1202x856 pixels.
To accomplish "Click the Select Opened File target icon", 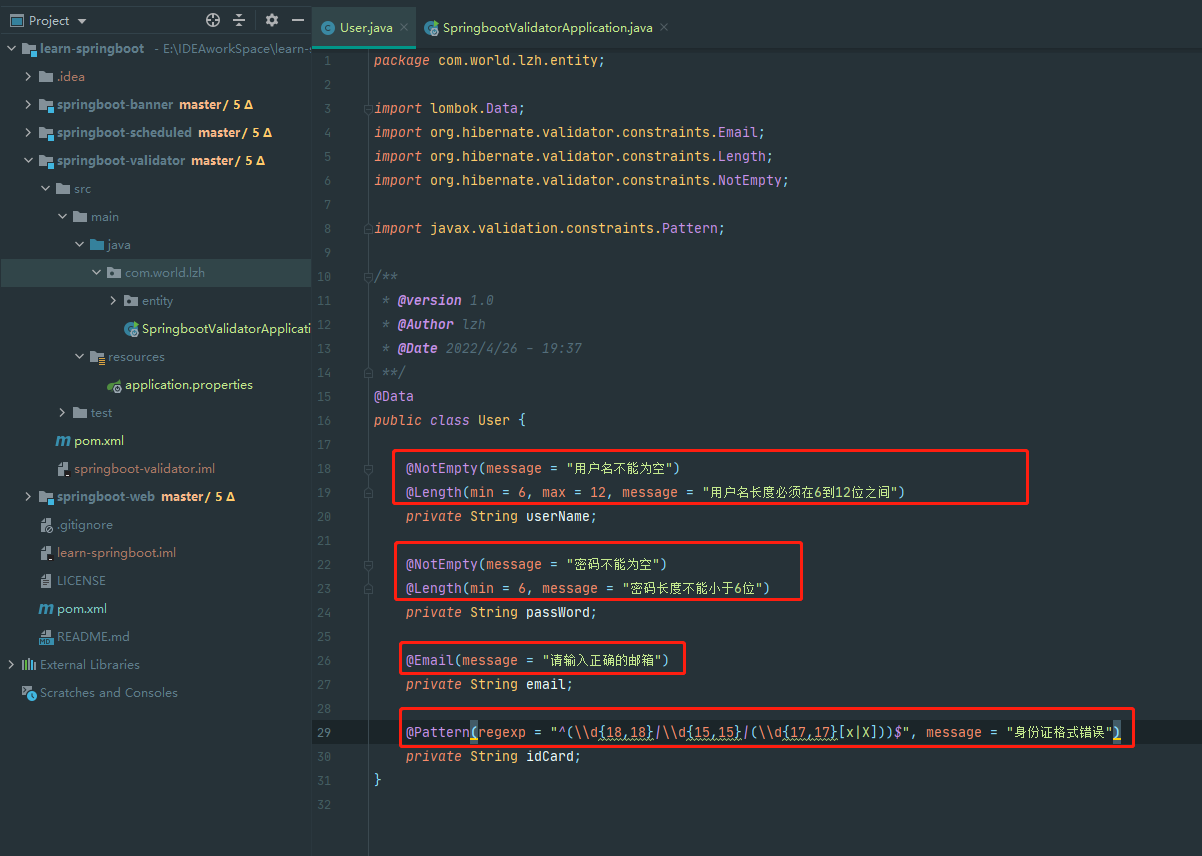I will [212, 20].
